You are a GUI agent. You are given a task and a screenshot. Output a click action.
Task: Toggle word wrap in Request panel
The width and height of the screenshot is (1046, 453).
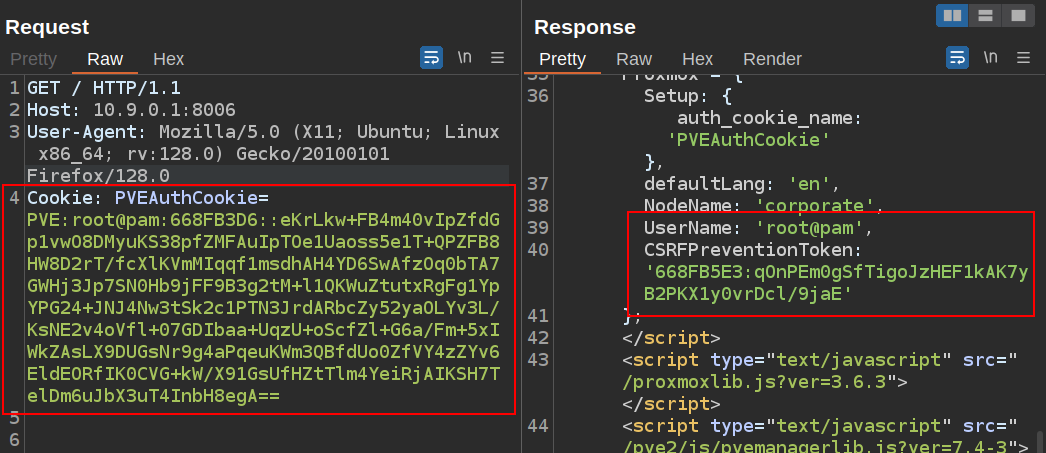(x=431, y=58)
